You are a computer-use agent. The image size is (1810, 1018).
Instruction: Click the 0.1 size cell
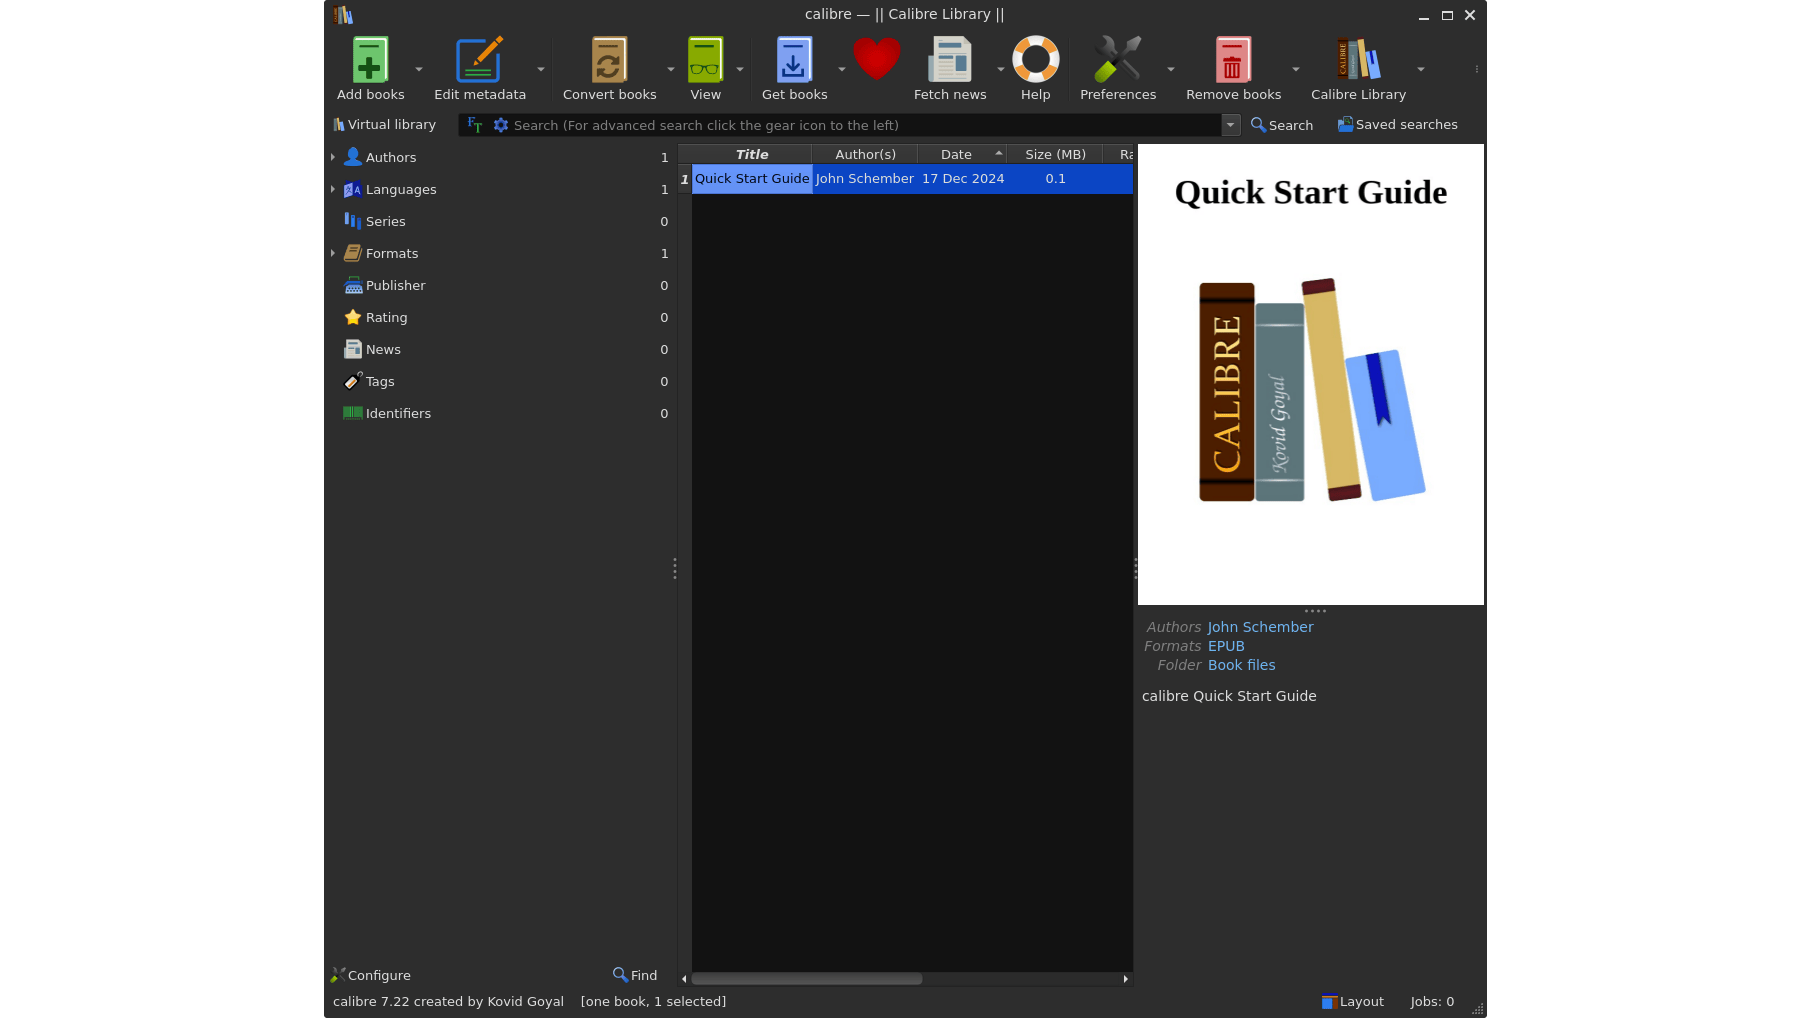(1055, 179)
